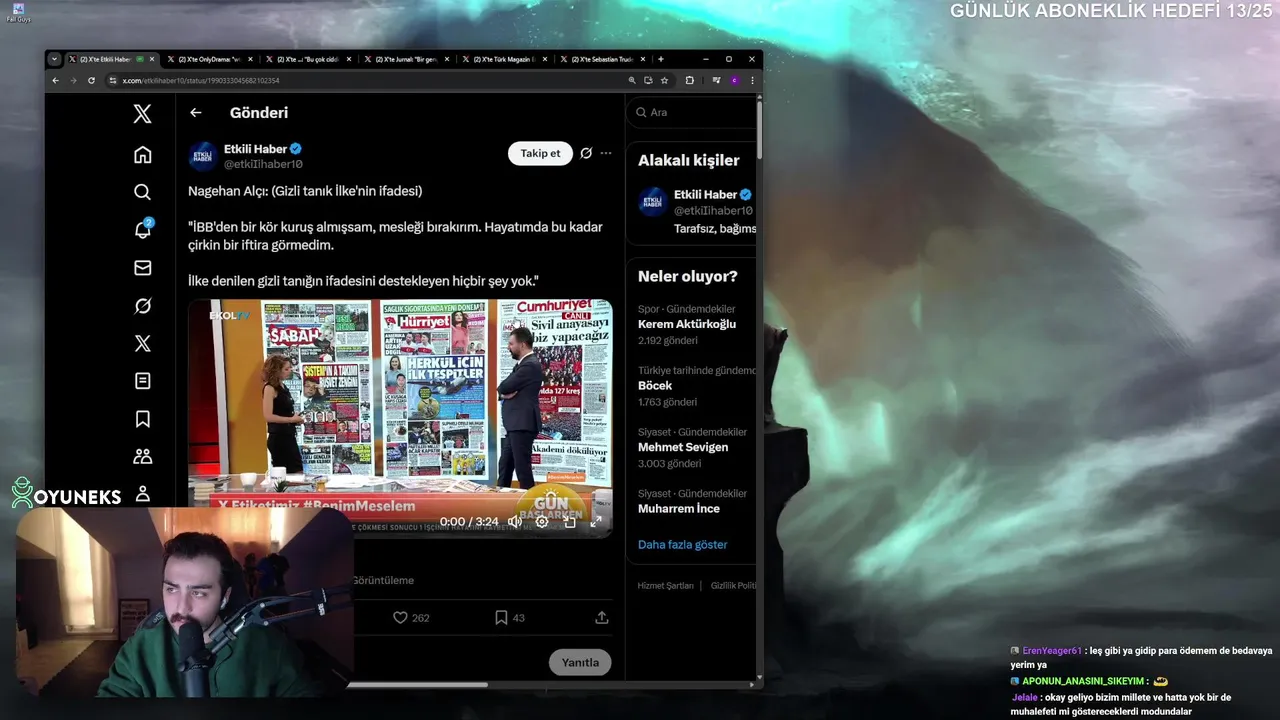This screenshot has width=1280, height=720.
Task: Open Daha fazla göster link
Action: (x=683, y=545)
